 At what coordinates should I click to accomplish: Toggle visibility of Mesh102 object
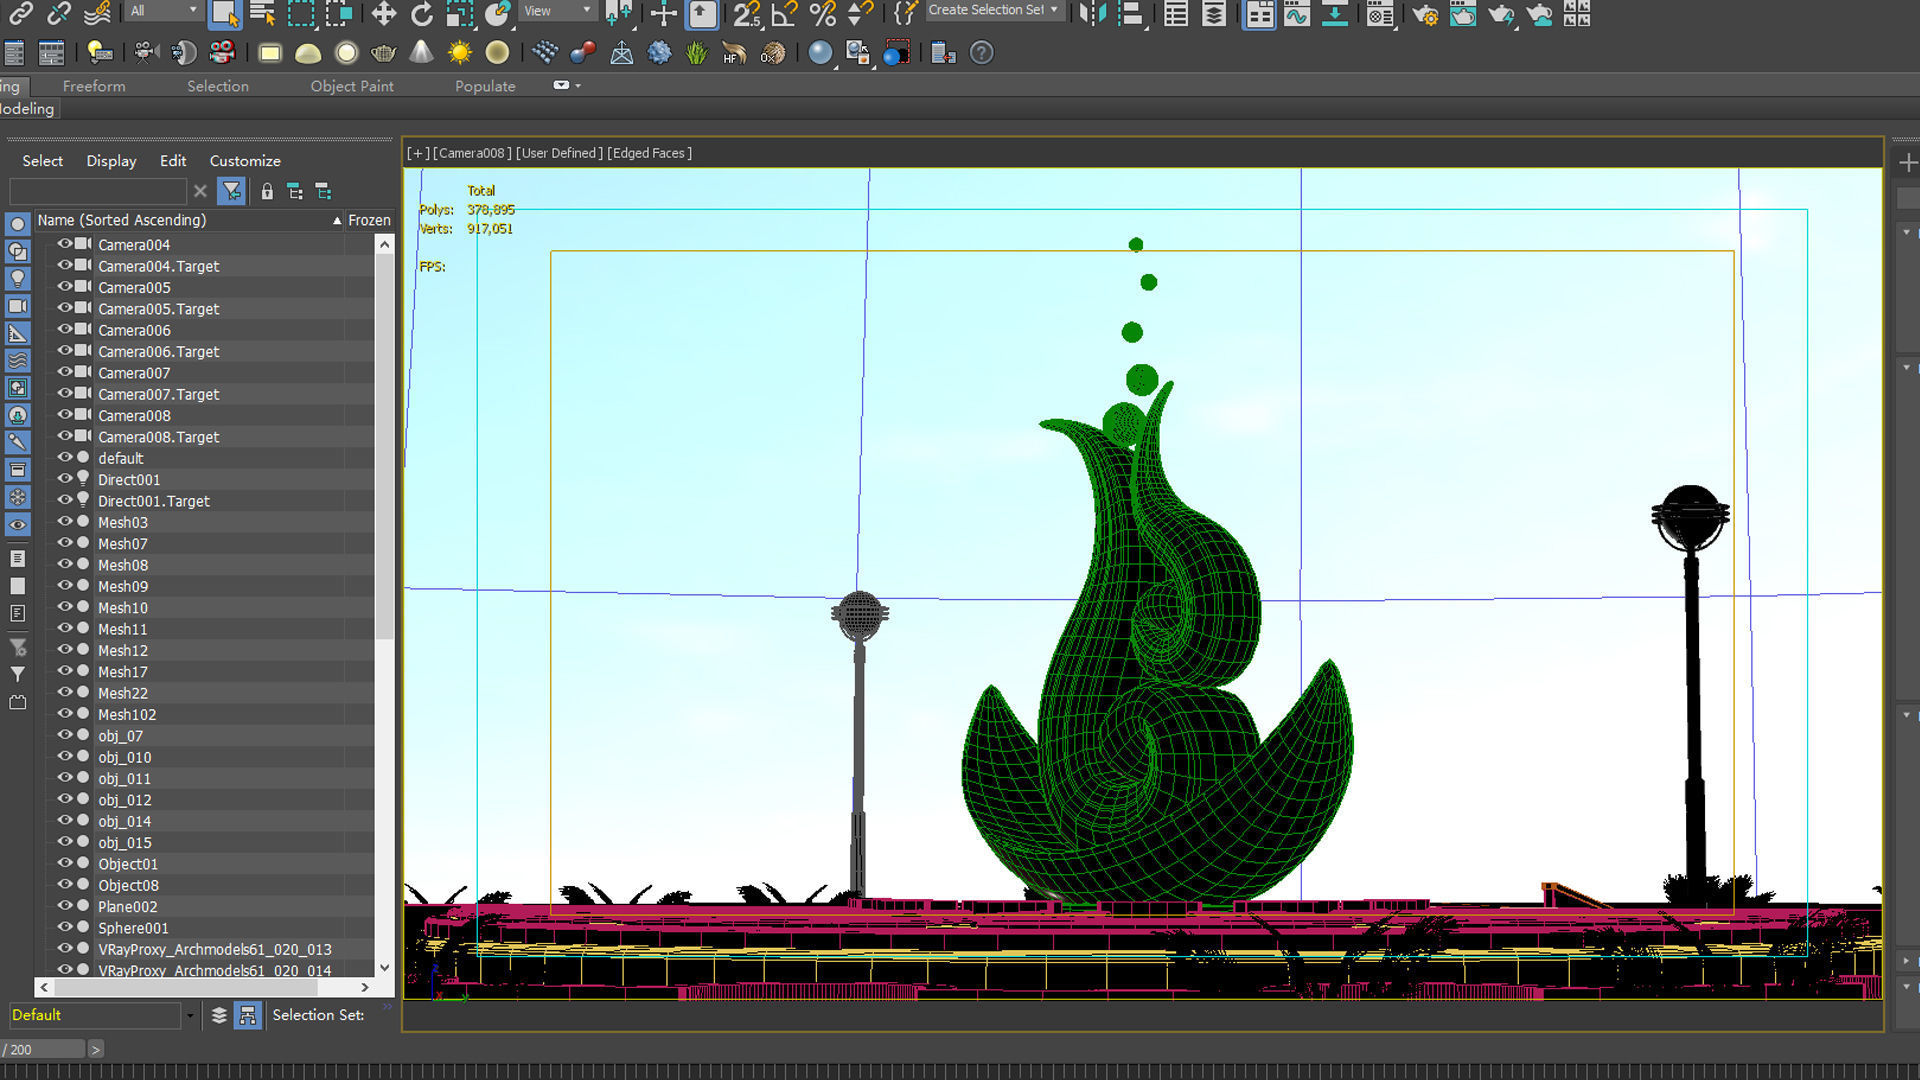coord(65,714)
